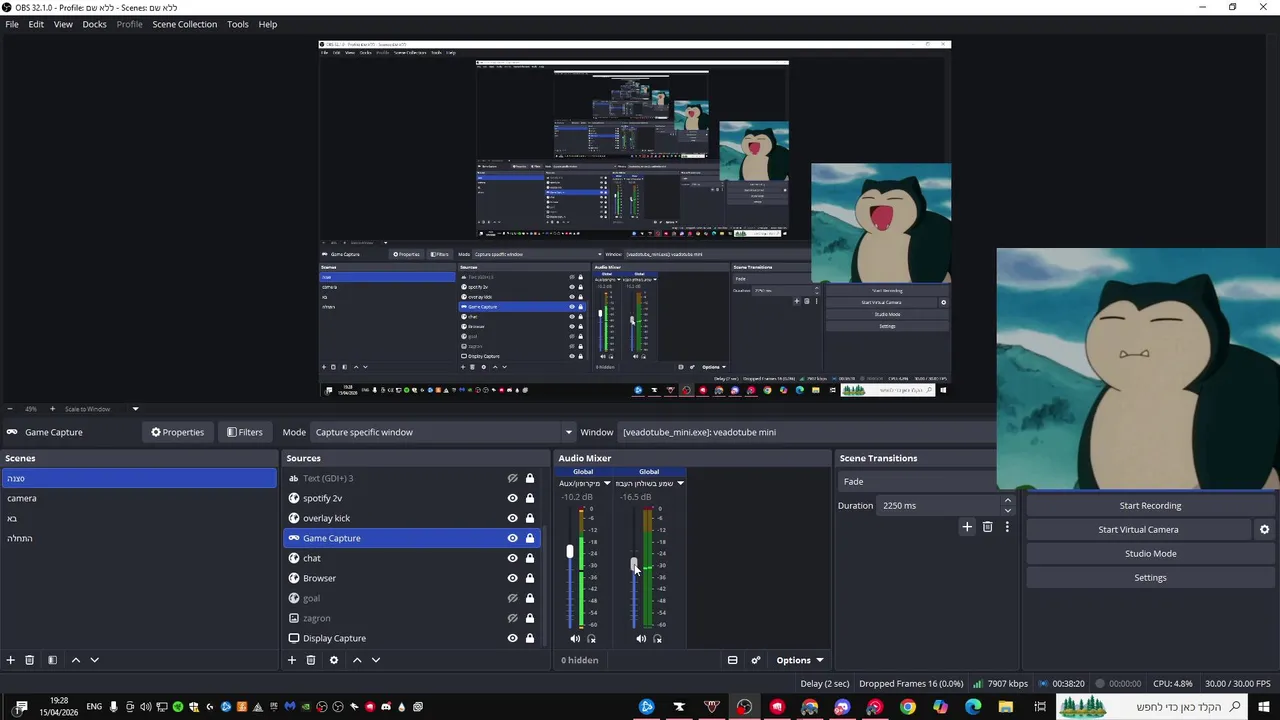This screenshot has height=720, width=1280.
Task: Decrease the transition duration value
Action: (1007, 510)
